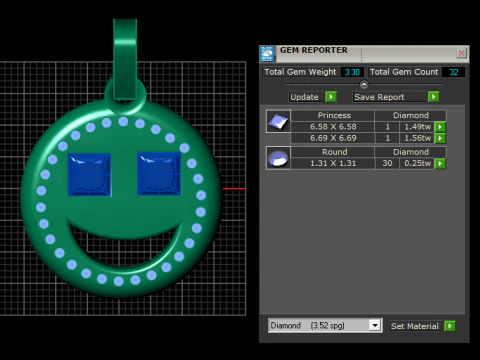Click the Total Gem Weight value 3.30
Screen dimensions: 480x360
(x=352, y=72)
